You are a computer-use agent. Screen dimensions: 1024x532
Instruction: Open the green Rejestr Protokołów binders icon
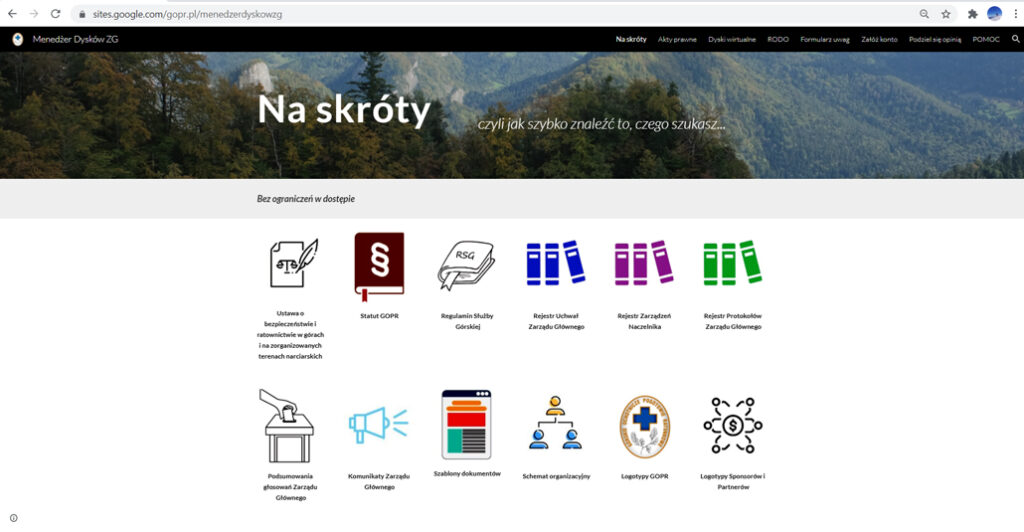pyautogui.click(x=732, y=264)
